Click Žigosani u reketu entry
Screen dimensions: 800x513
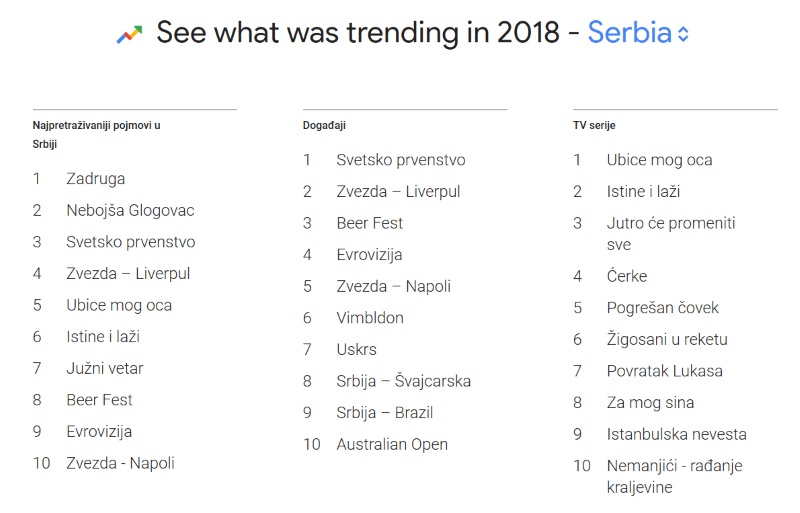(667, 339)
